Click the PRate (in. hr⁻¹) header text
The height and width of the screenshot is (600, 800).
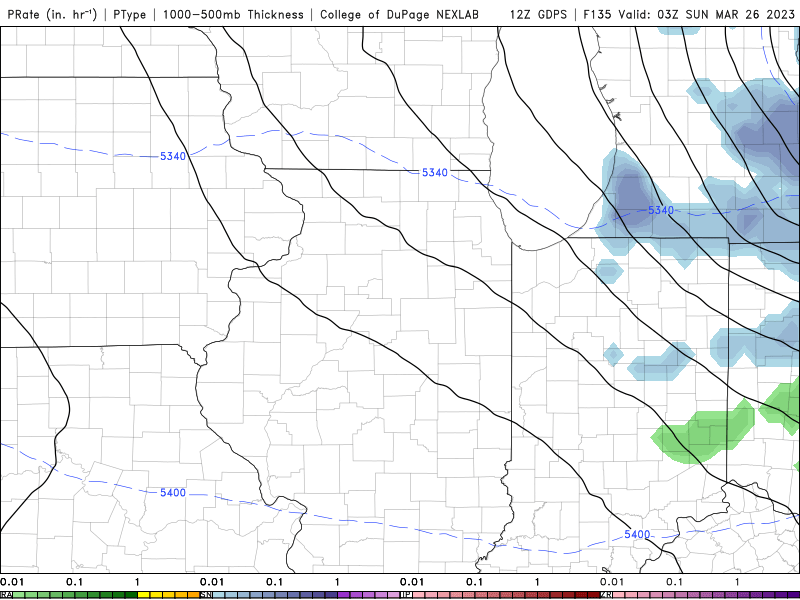[52, 14]
